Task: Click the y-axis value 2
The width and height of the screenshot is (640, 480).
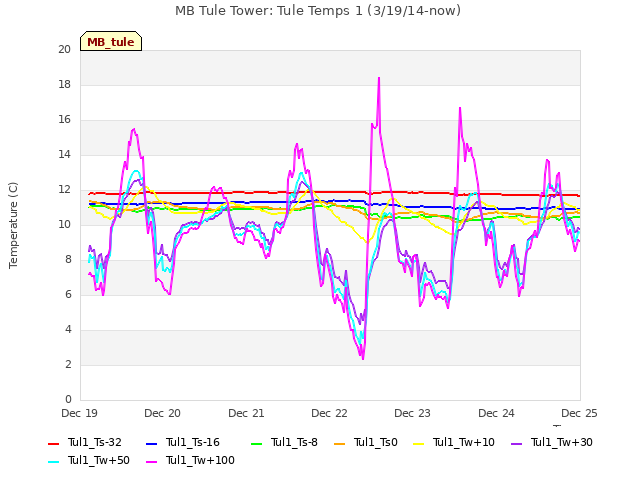Action: [68, 364]
